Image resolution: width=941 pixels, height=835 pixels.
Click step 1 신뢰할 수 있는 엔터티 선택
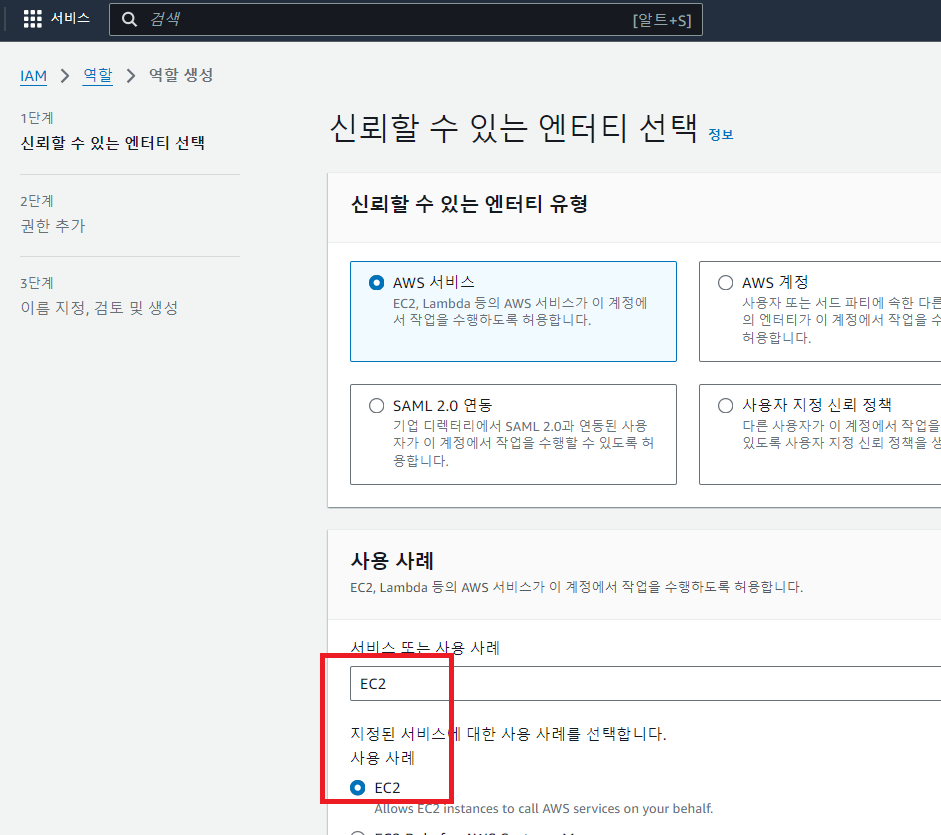point(113,143)
